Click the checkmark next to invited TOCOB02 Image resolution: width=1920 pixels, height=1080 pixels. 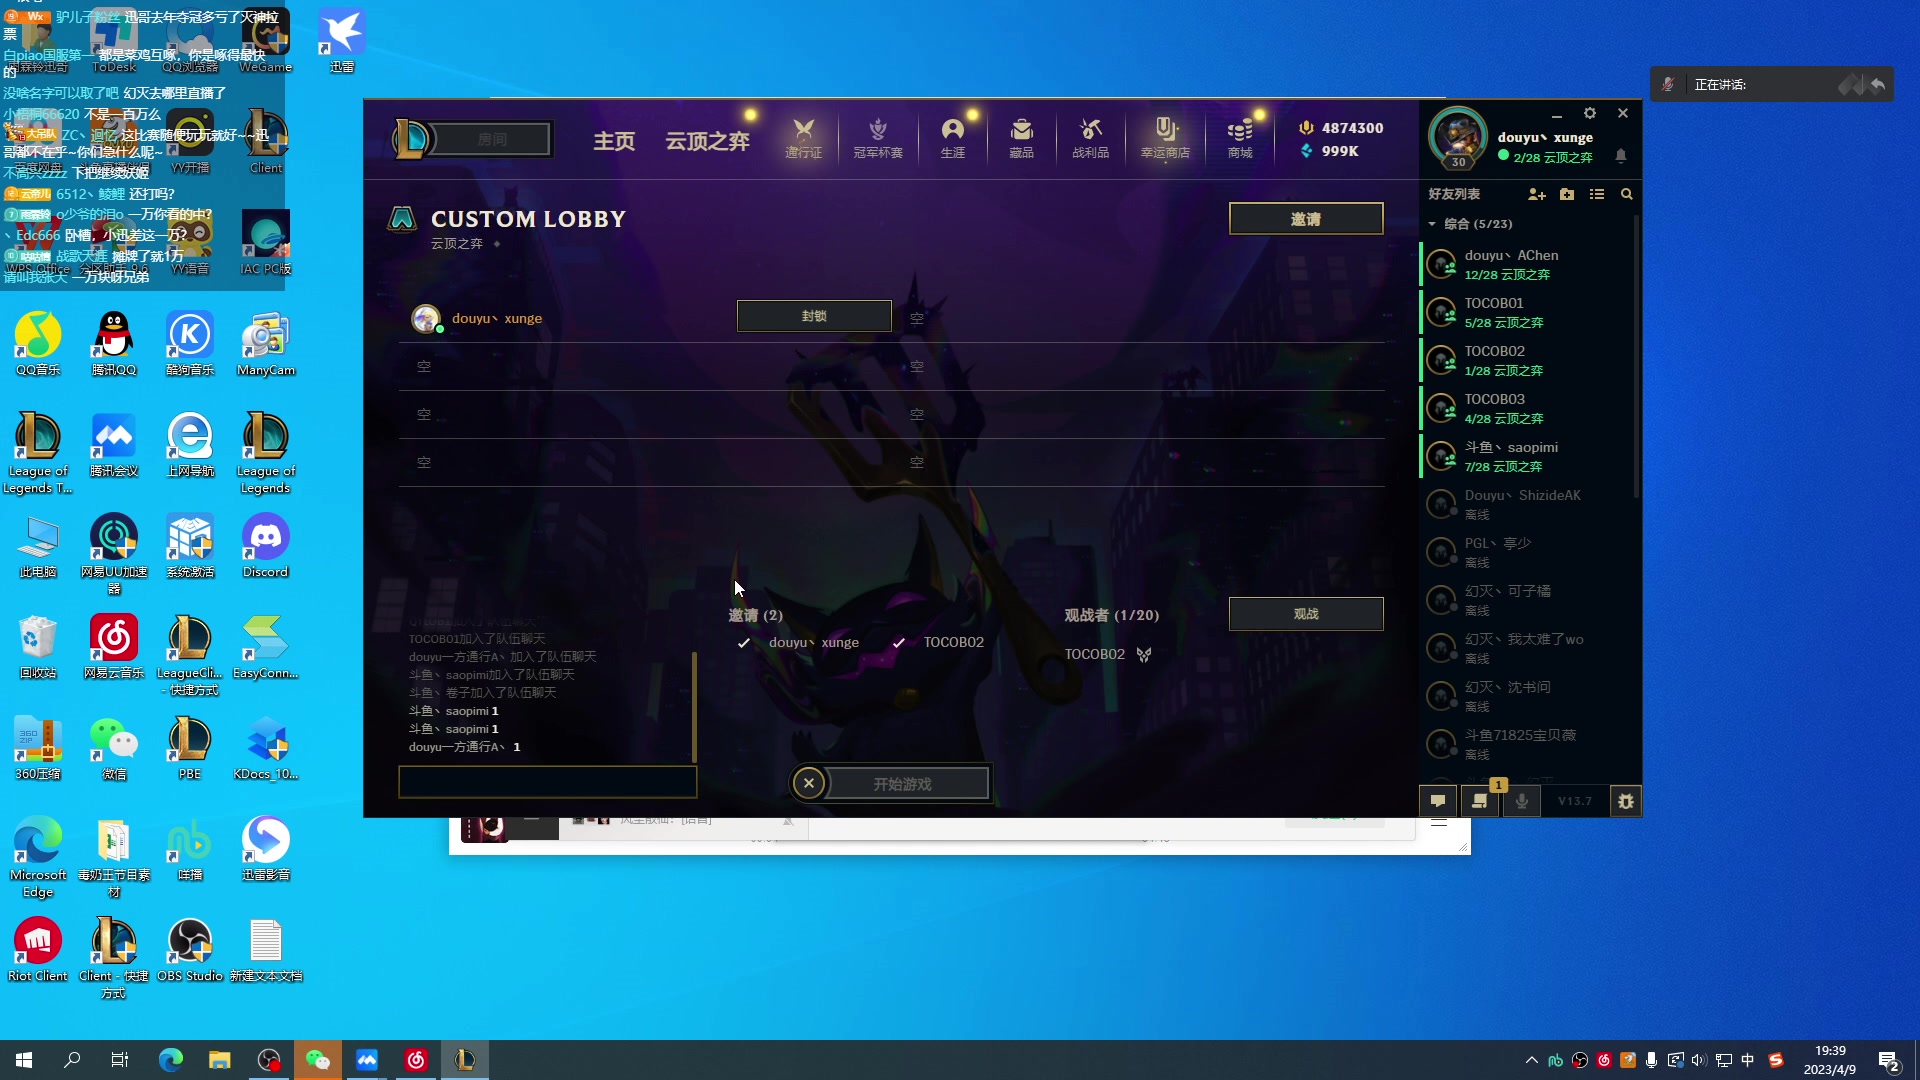tap(898, 643)
